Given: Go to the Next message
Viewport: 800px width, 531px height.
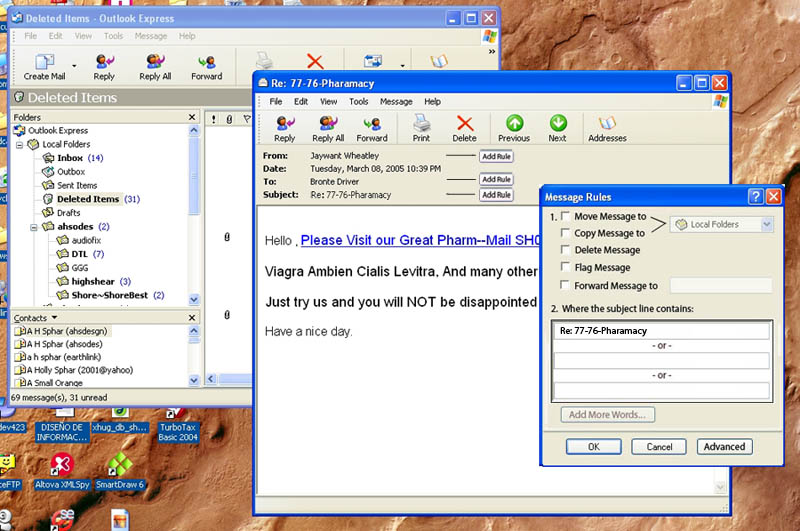Looking at the screenshot, I should [558, 129].
